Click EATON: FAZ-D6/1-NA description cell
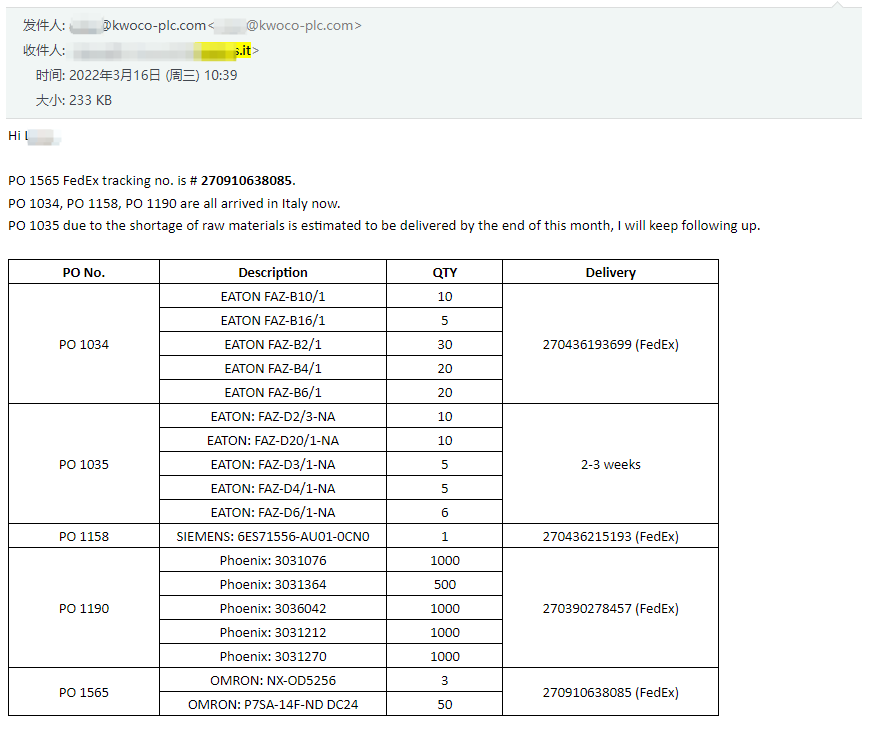The image size is (869, 730). point(273,513)
